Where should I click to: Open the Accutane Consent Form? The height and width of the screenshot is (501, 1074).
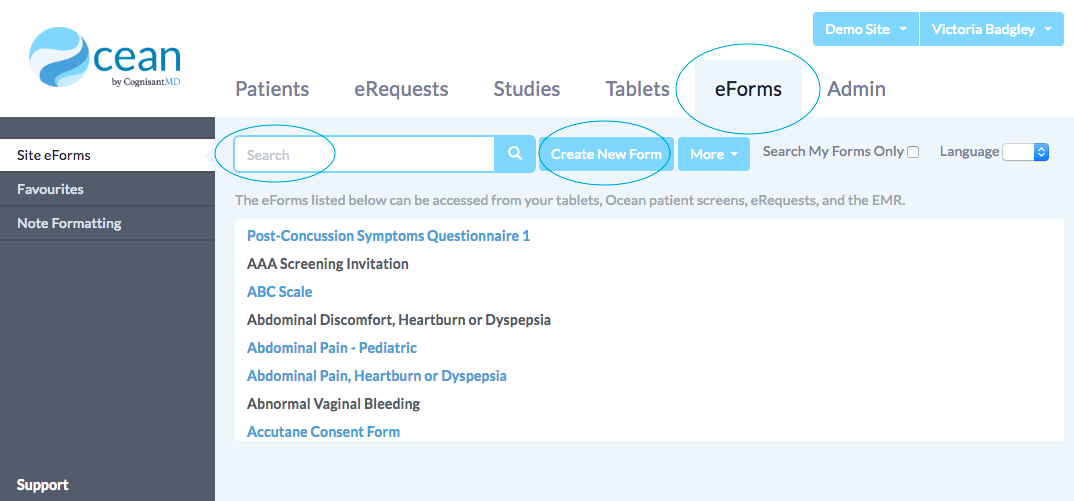(323, 432)
